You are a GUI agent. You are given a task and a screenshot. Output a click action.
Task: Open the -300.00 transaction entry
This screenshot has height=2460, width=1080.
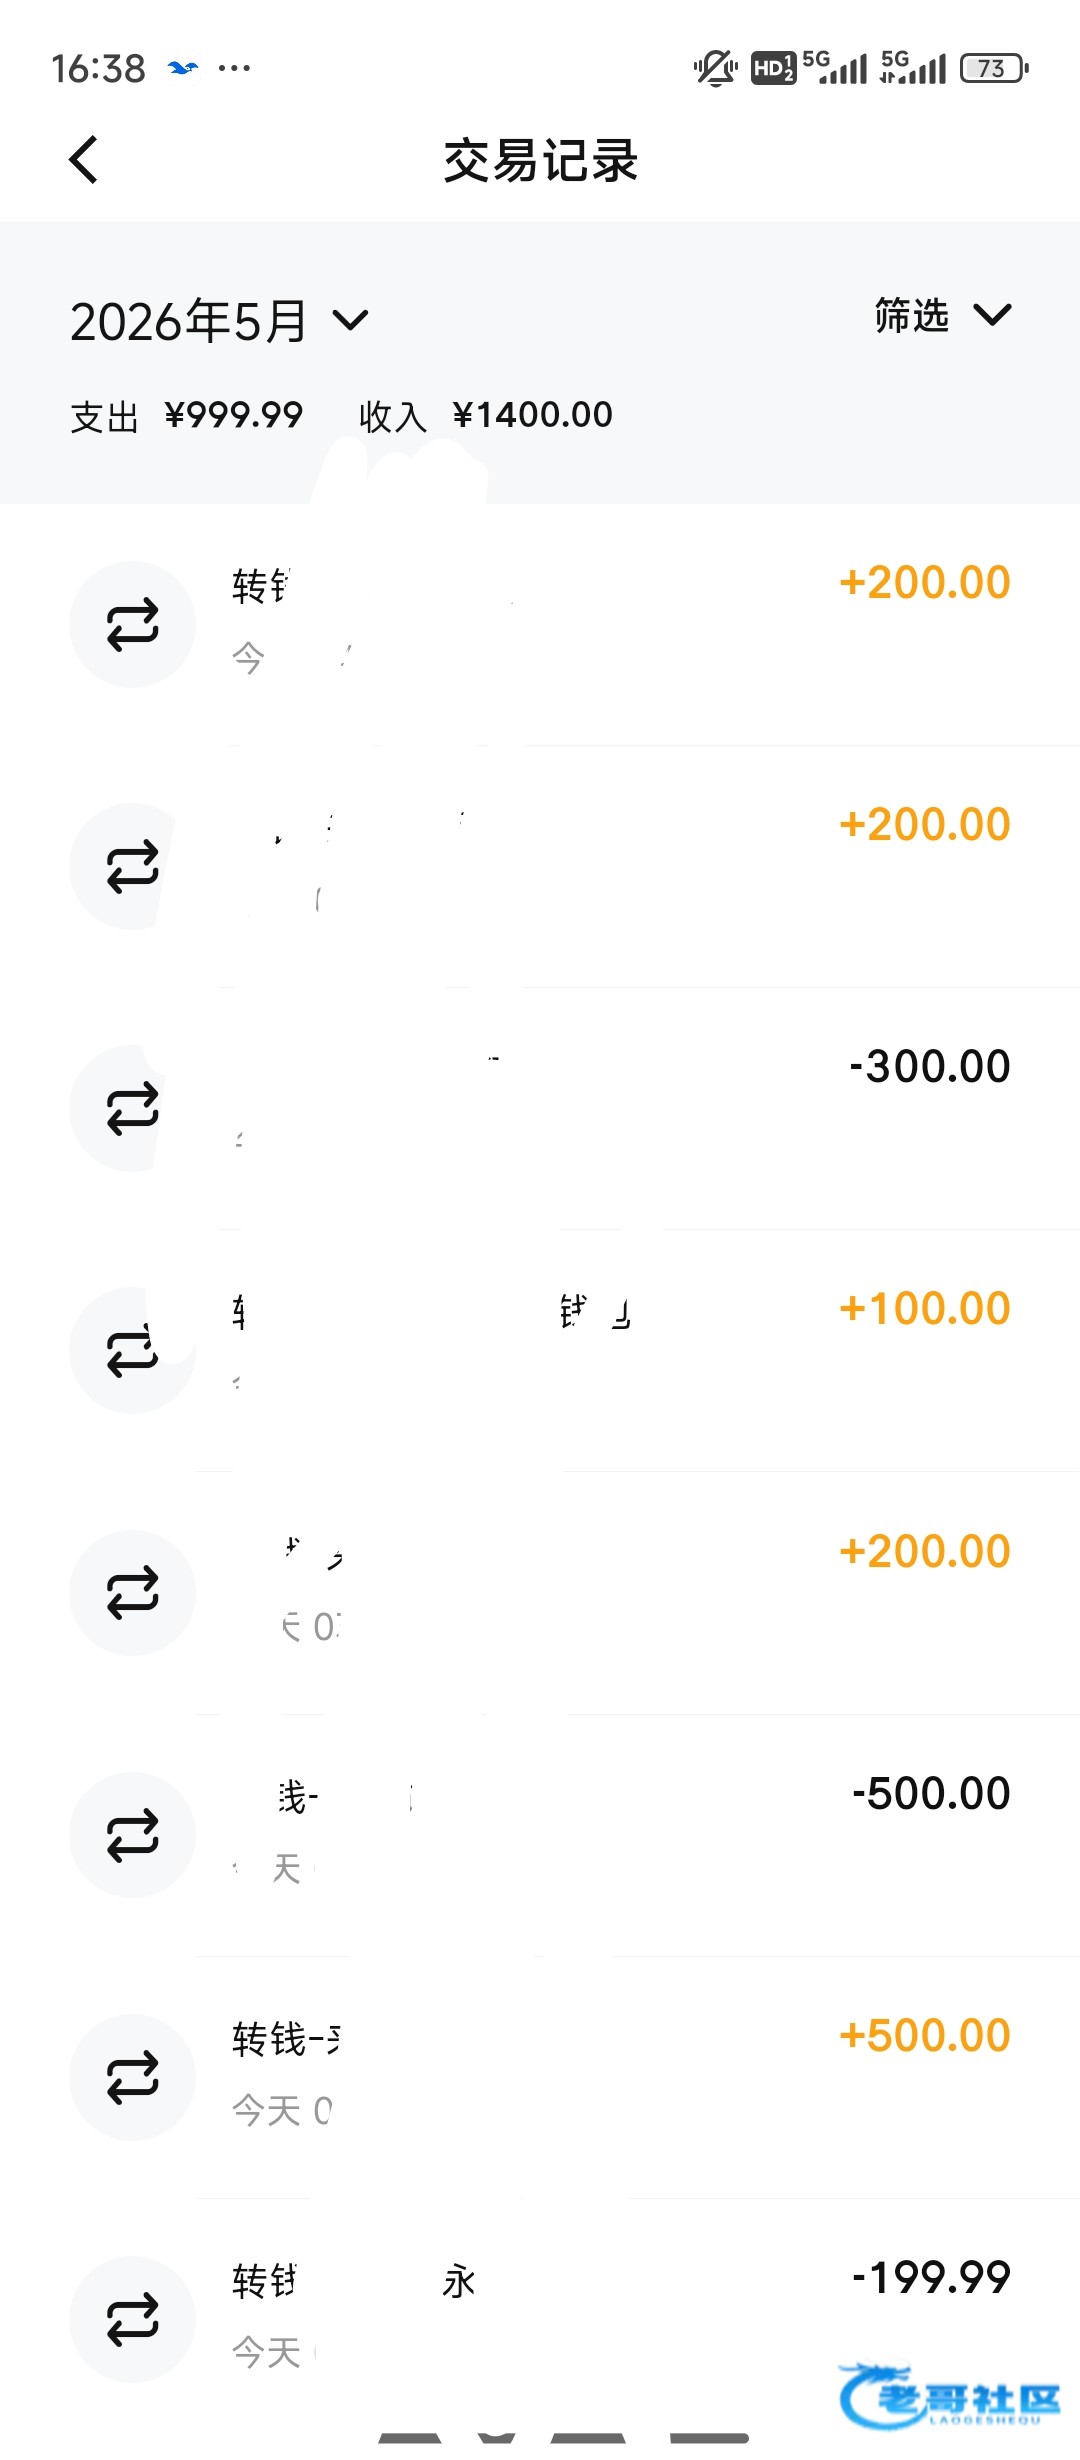(540, 1108)
